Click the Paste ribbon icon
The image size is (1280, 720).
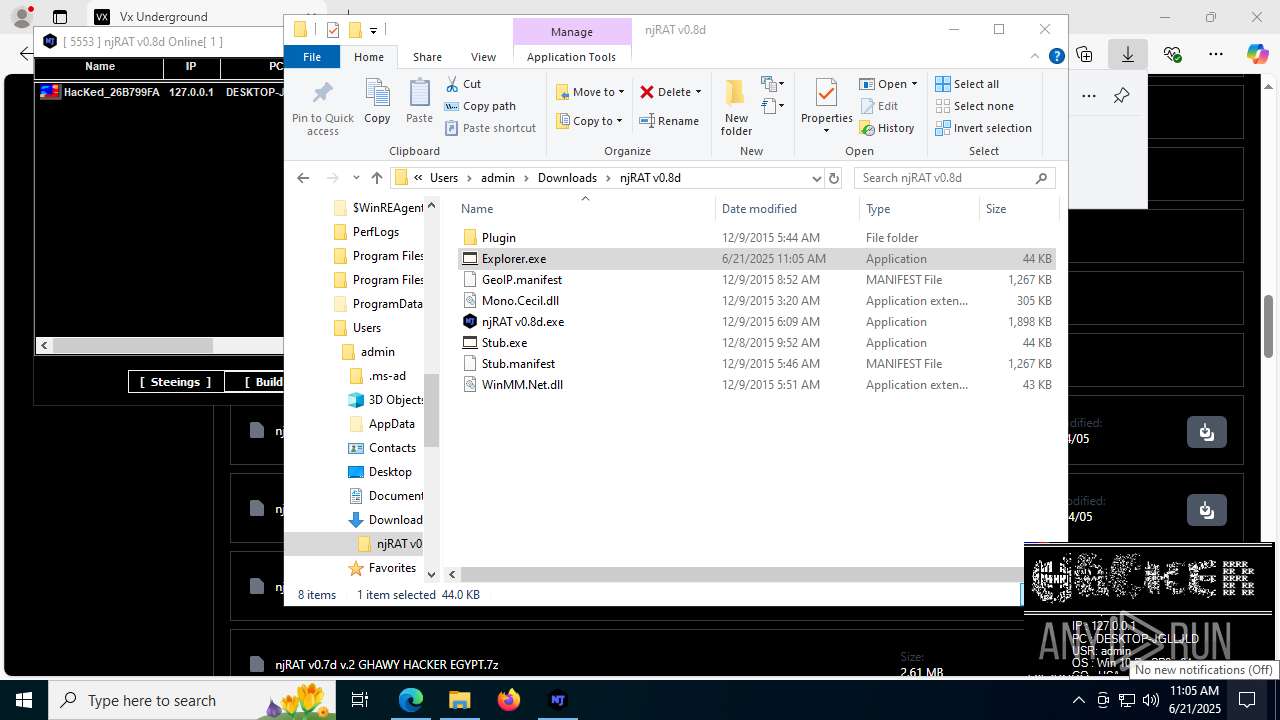(x=419, y=102)
